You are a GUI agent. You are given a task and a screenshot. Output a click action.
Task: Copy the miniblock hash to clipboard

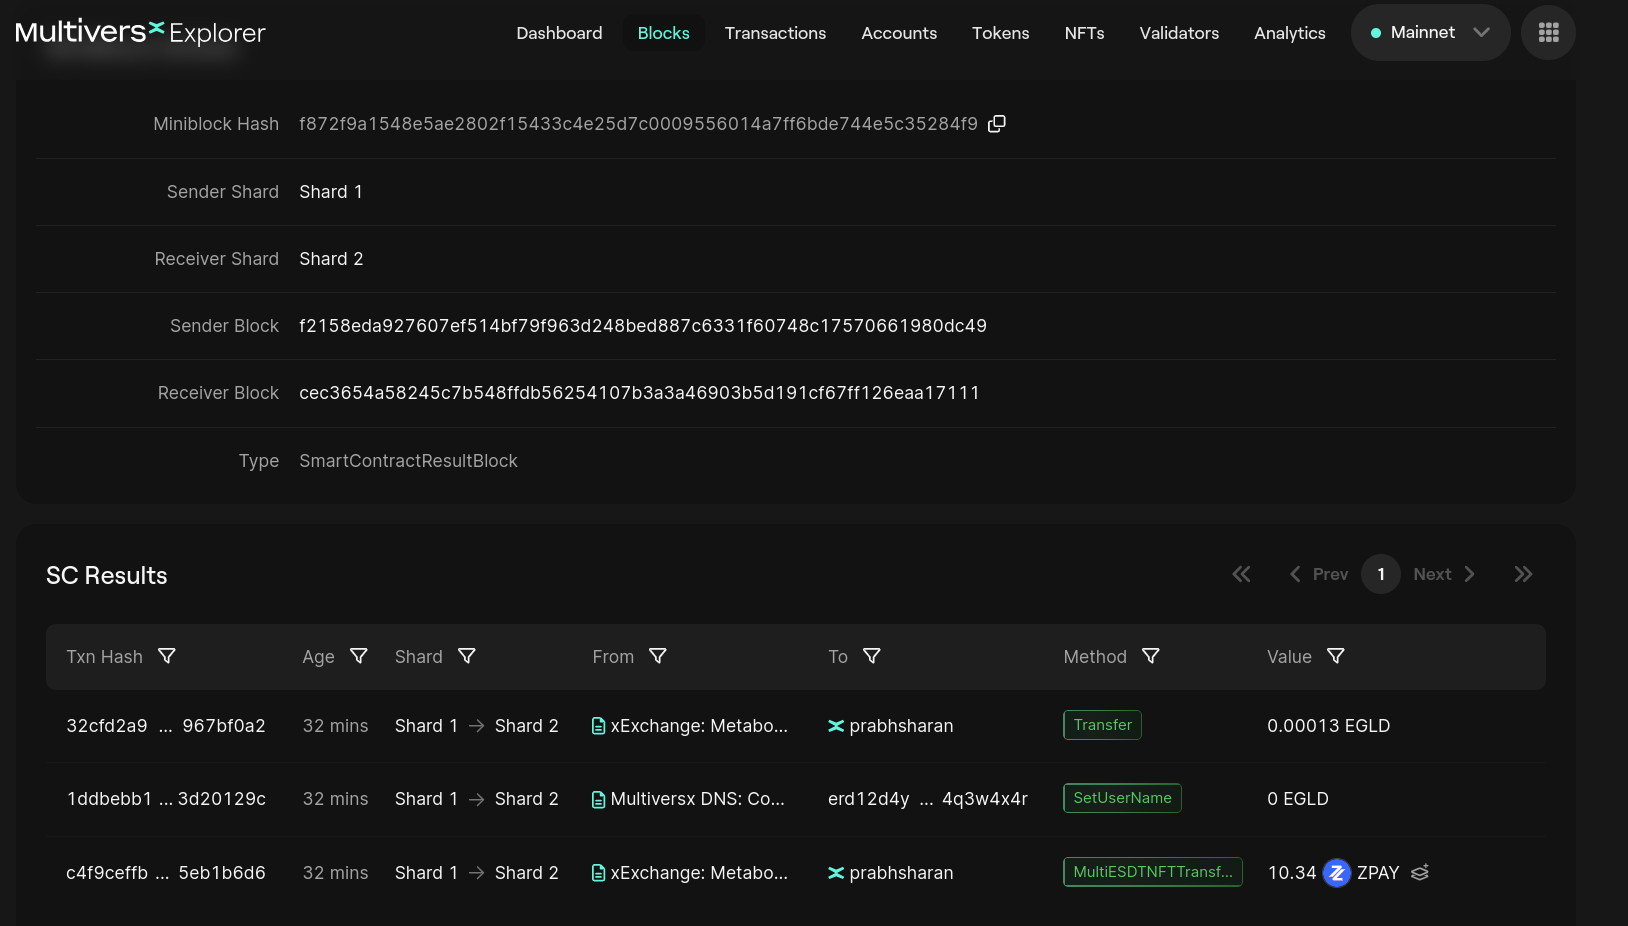coord(996,124)
